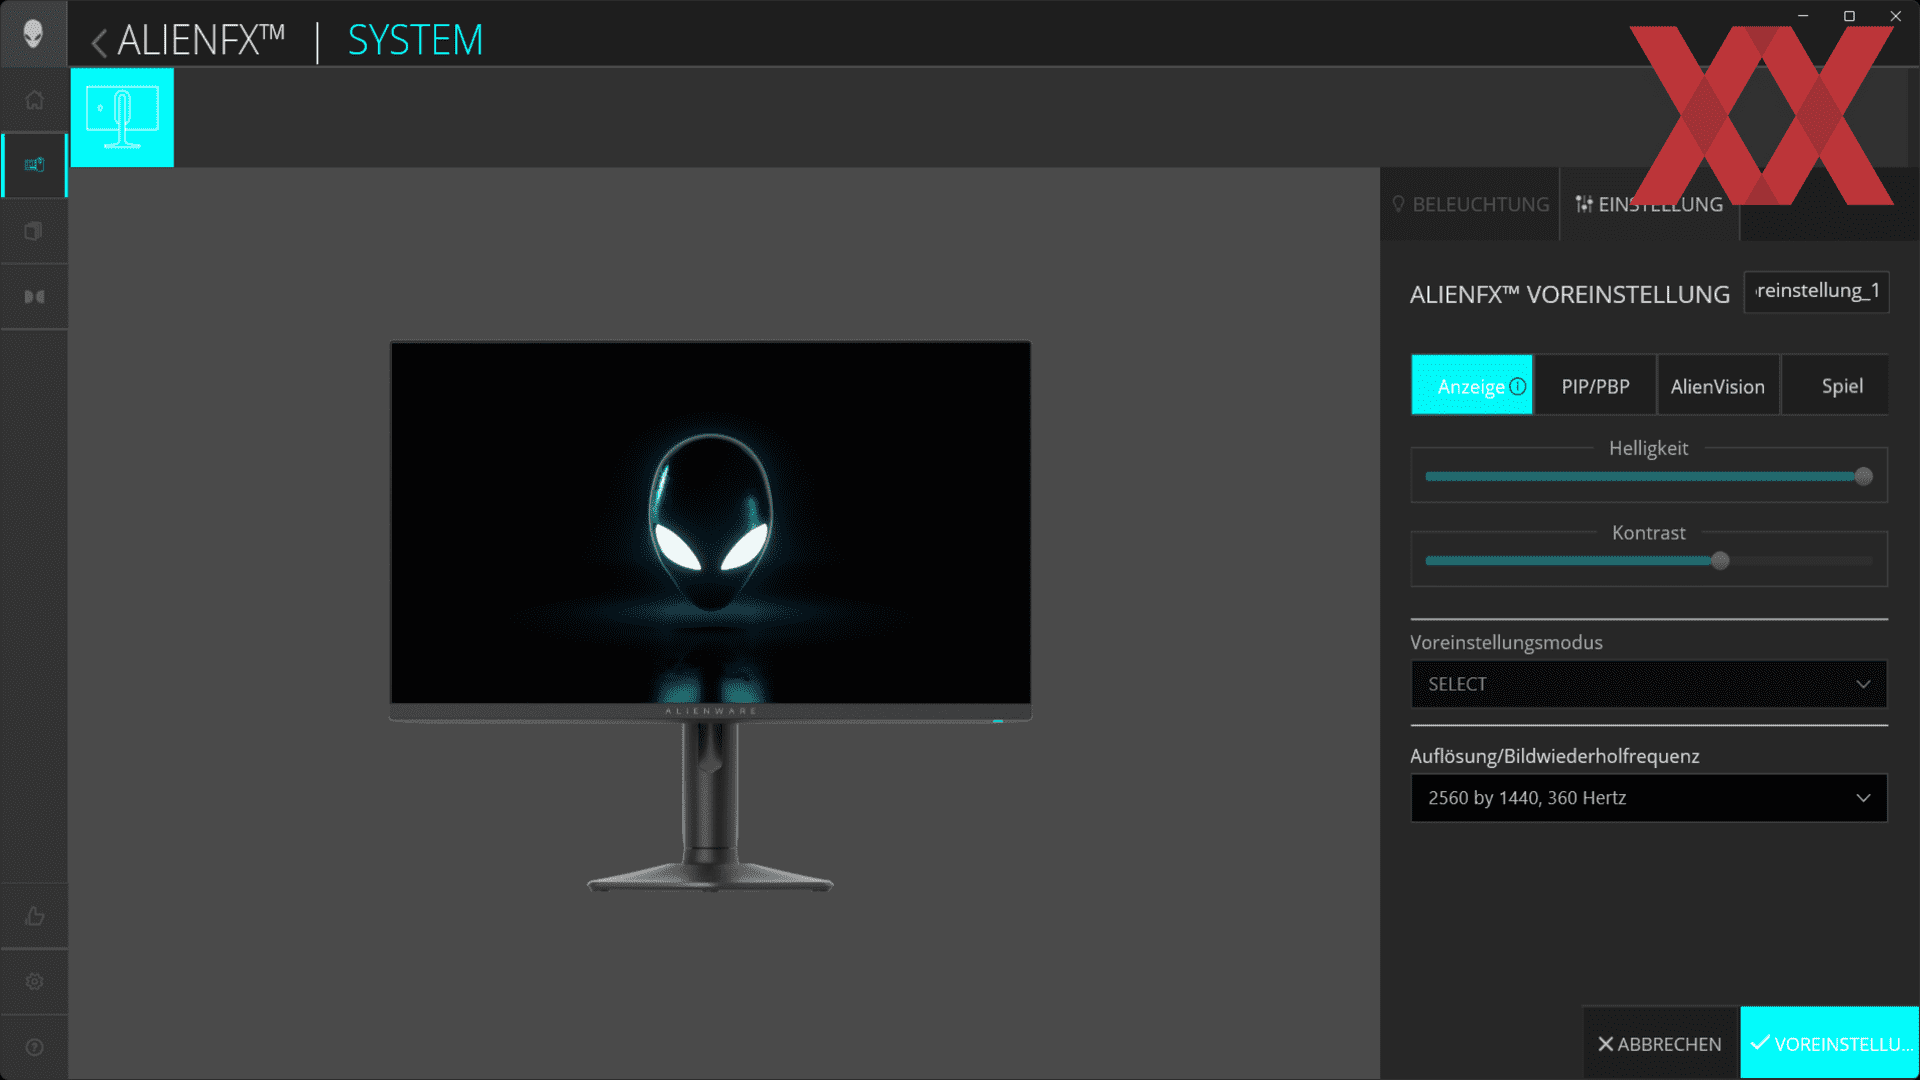Open the settings gear in sidebar
The width and height of the screenshot is (1920, 1080).
[x=34, y=982]
